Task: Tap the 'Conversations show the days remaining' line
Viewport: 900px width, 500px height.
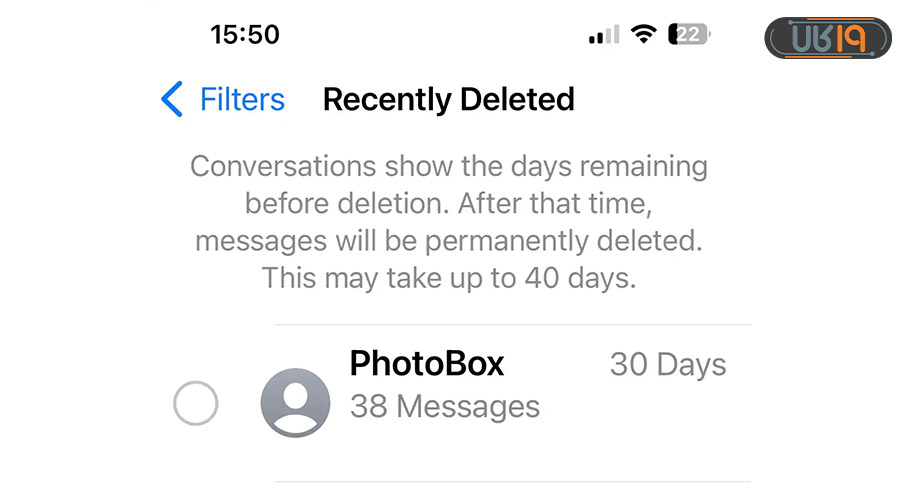Action: [x=449, y=165]
